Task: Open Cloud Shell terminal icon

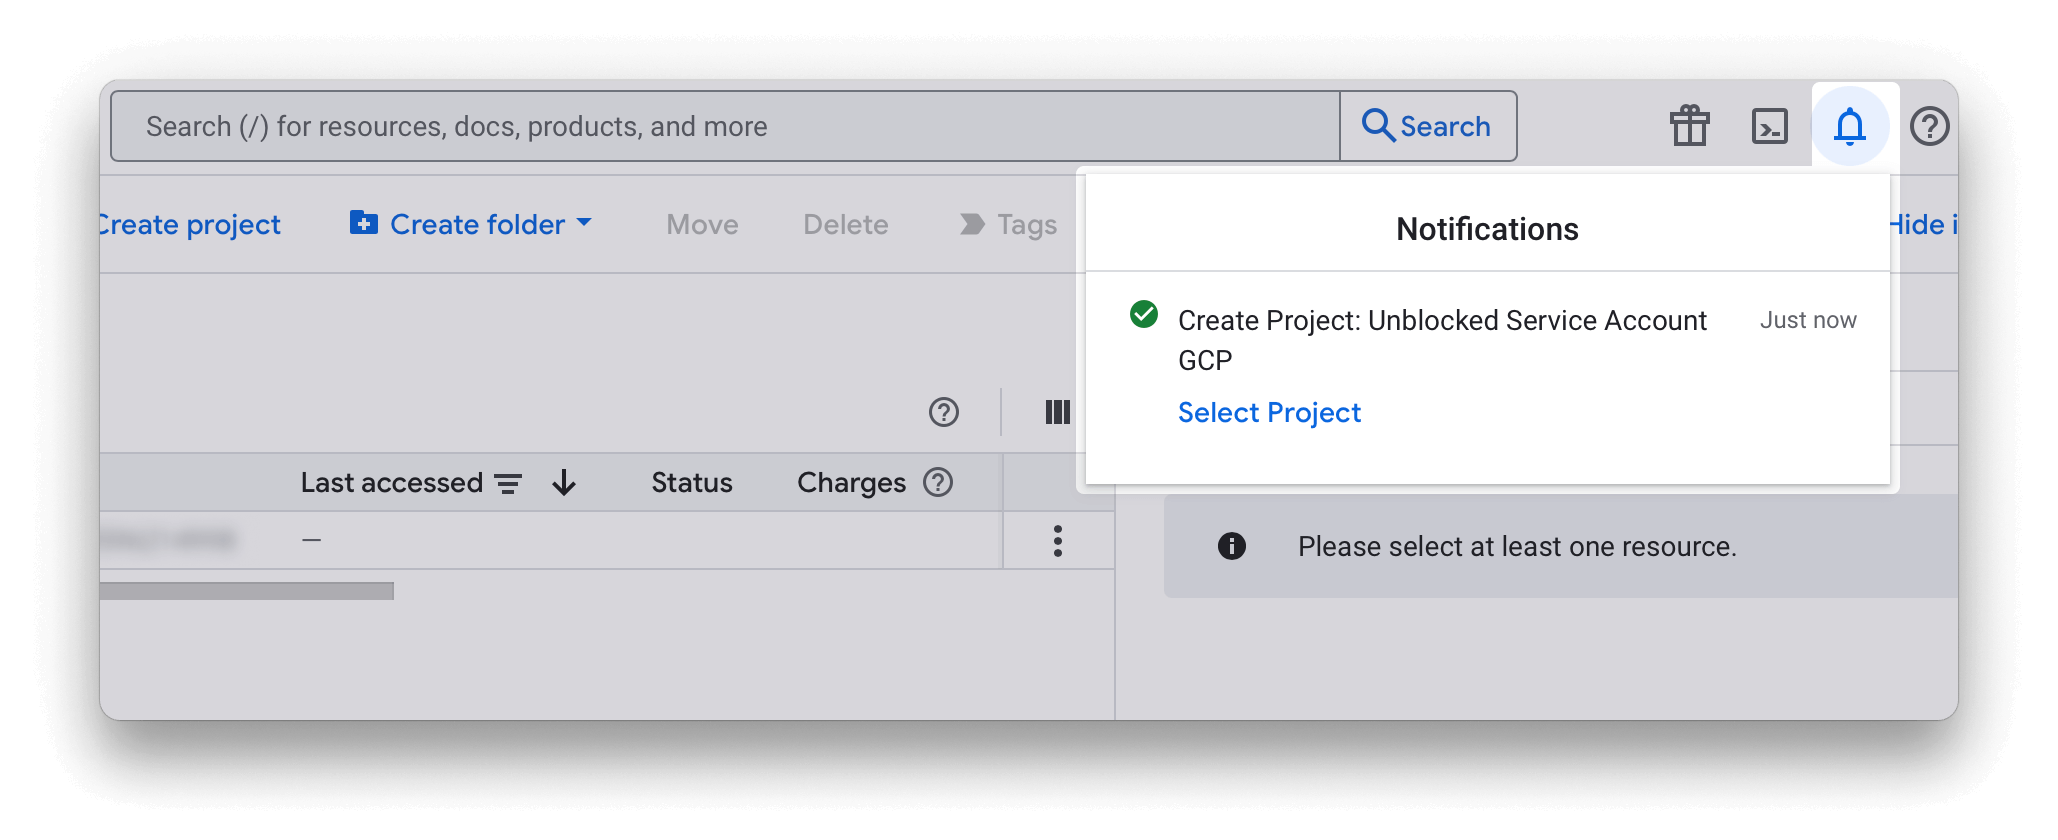Action: [x=1769, y=127]
